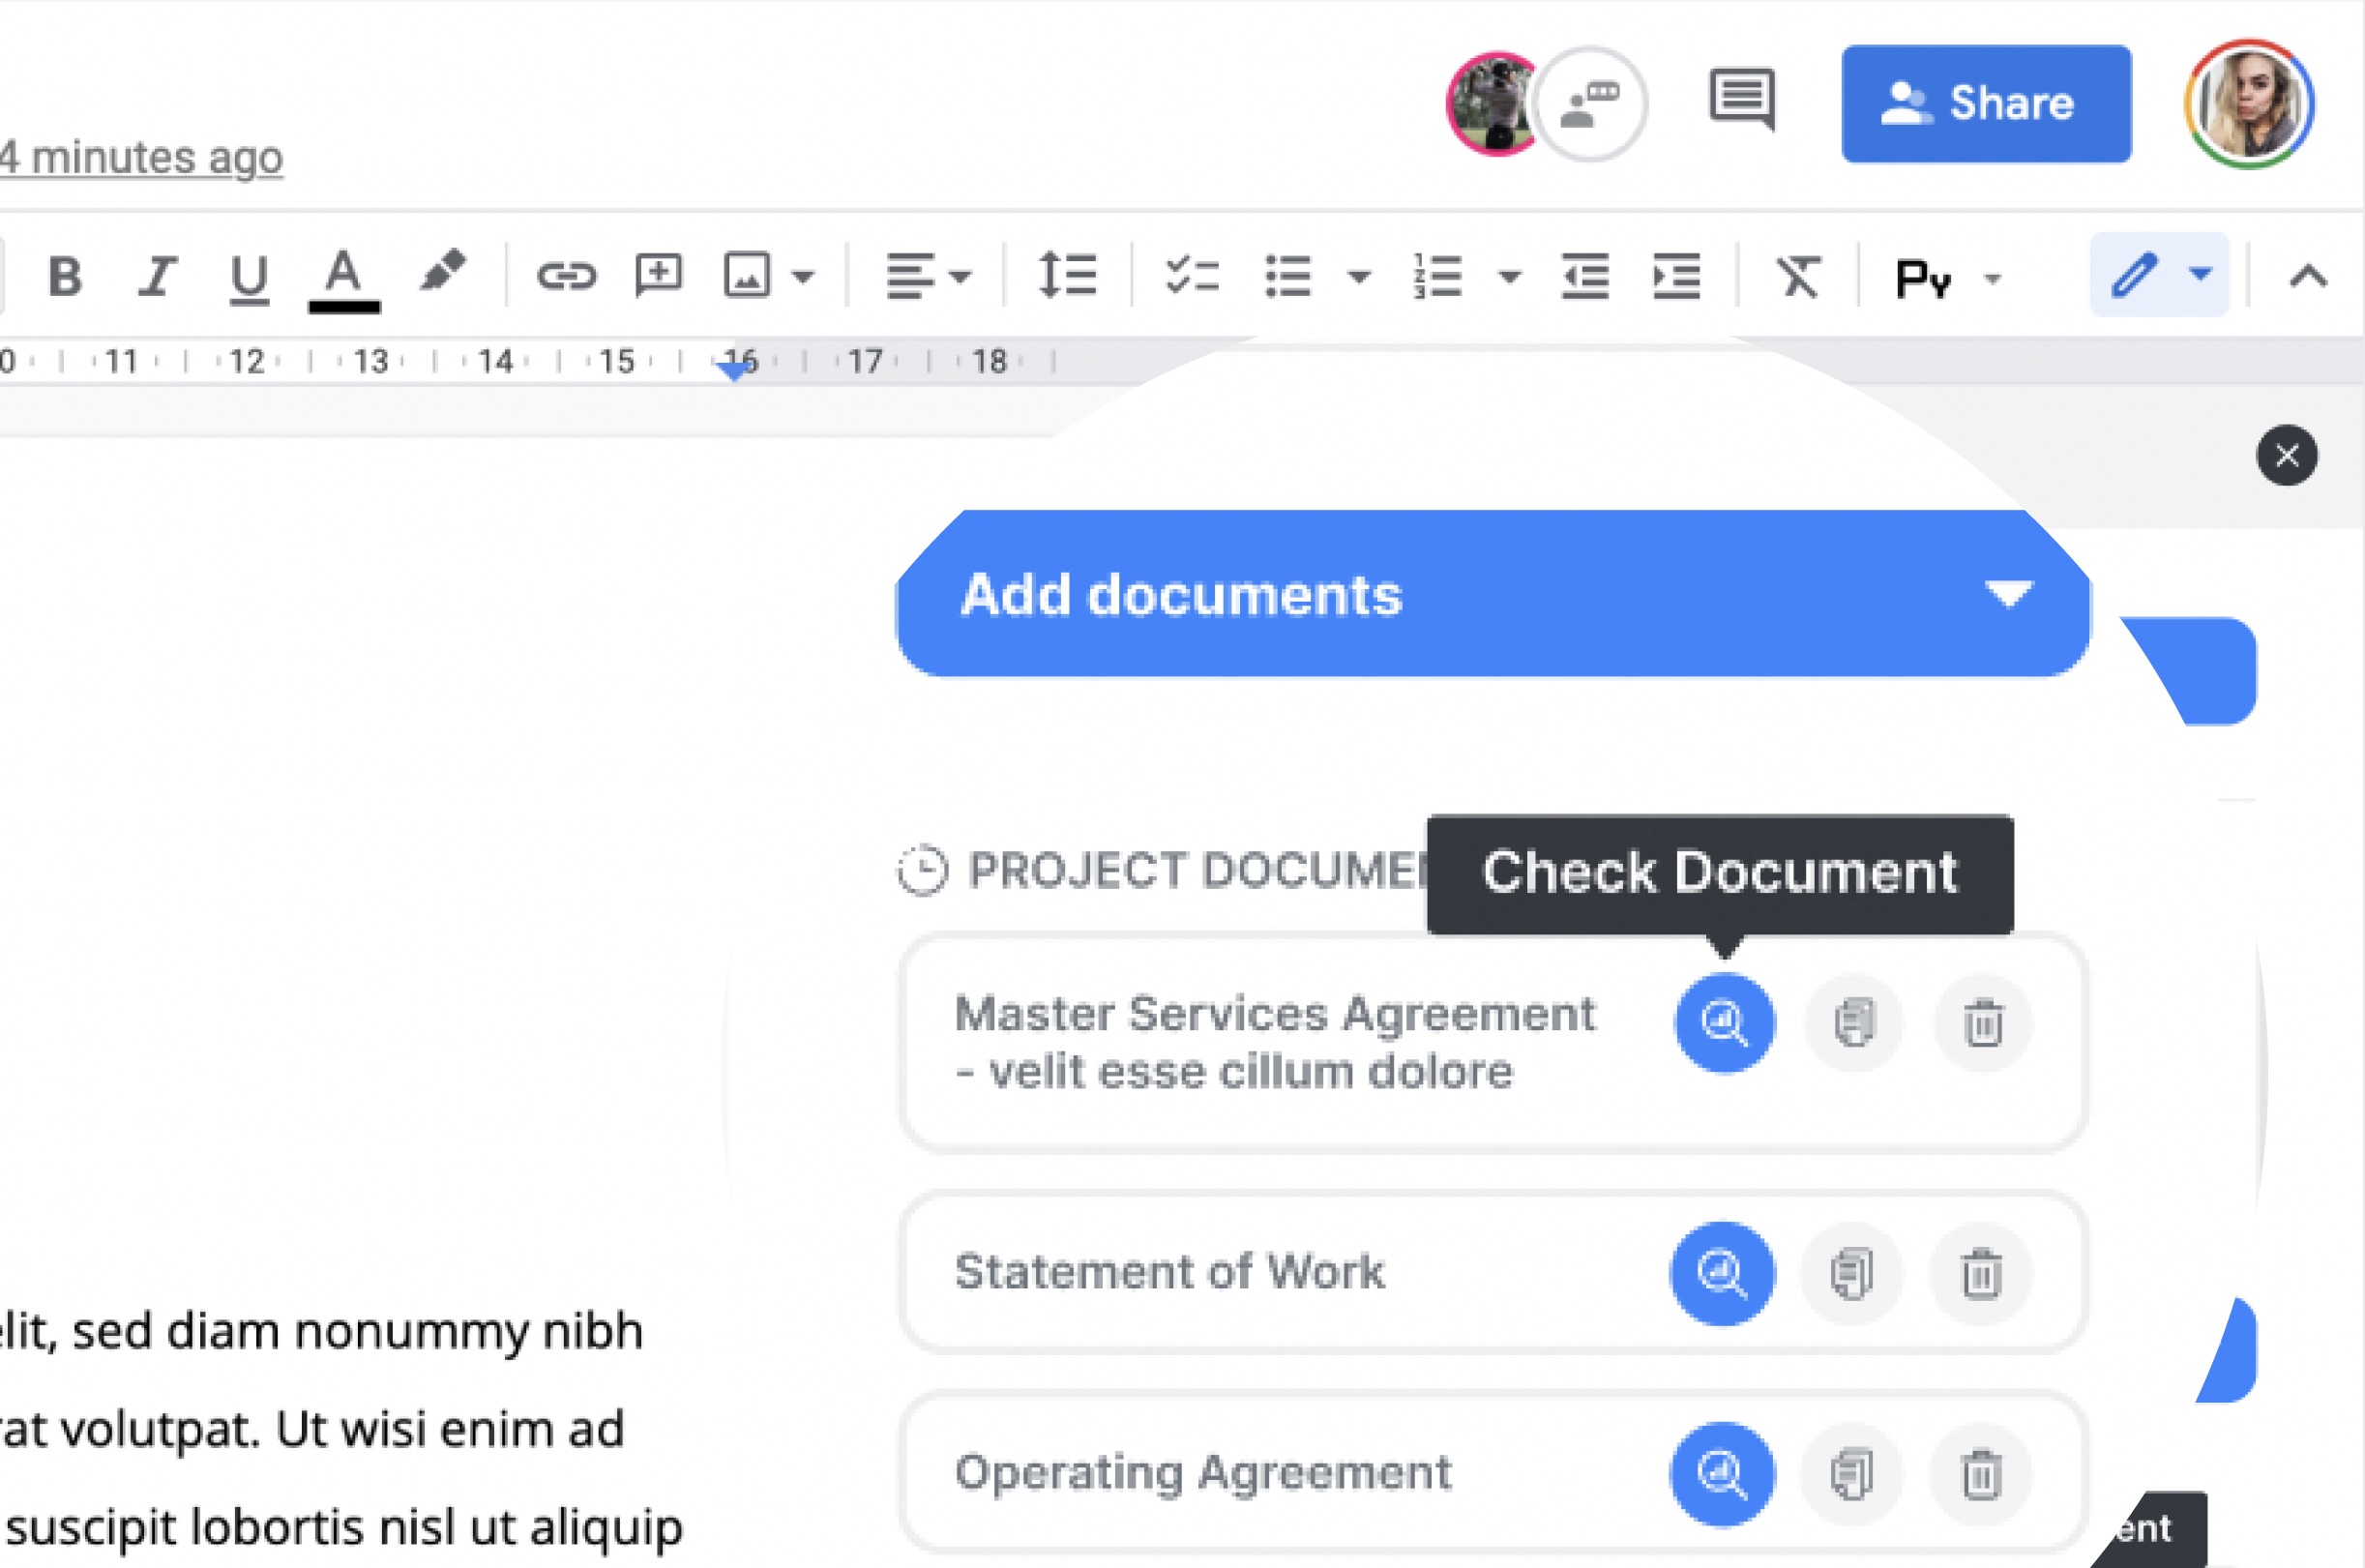Open the highlight color tool

pos(442,272)
